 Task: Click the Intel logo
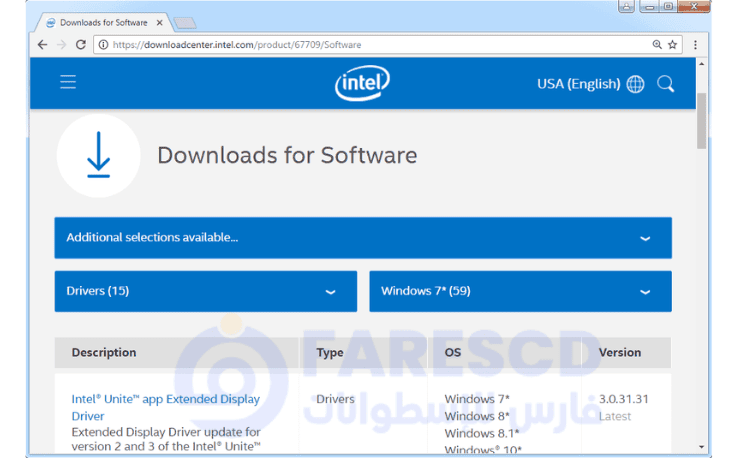(x=362, y=83)
